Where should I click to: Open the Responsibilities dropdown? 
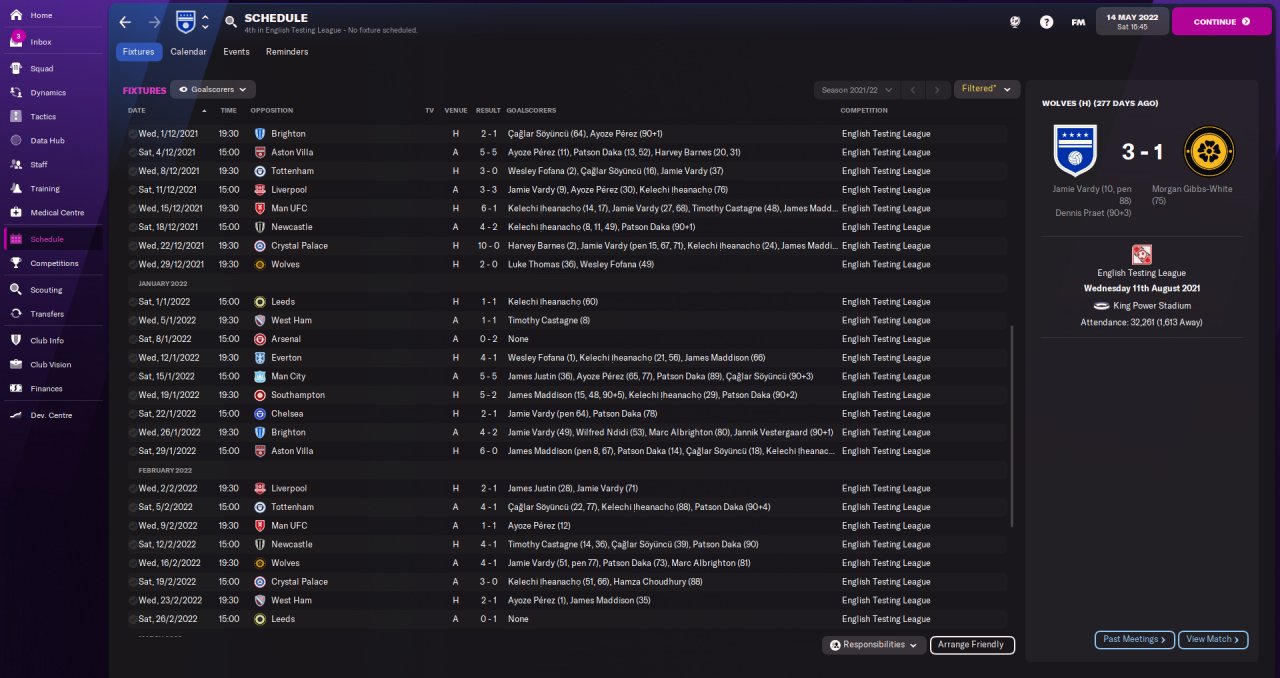pyautogui.click(x=874, y=645)
